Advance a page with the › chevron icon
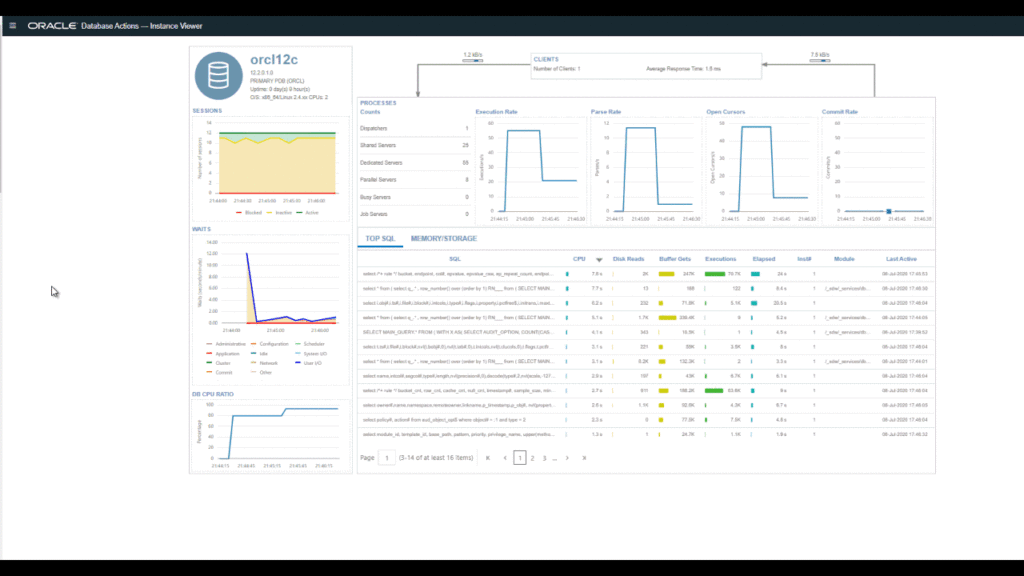 pos(567,457)
